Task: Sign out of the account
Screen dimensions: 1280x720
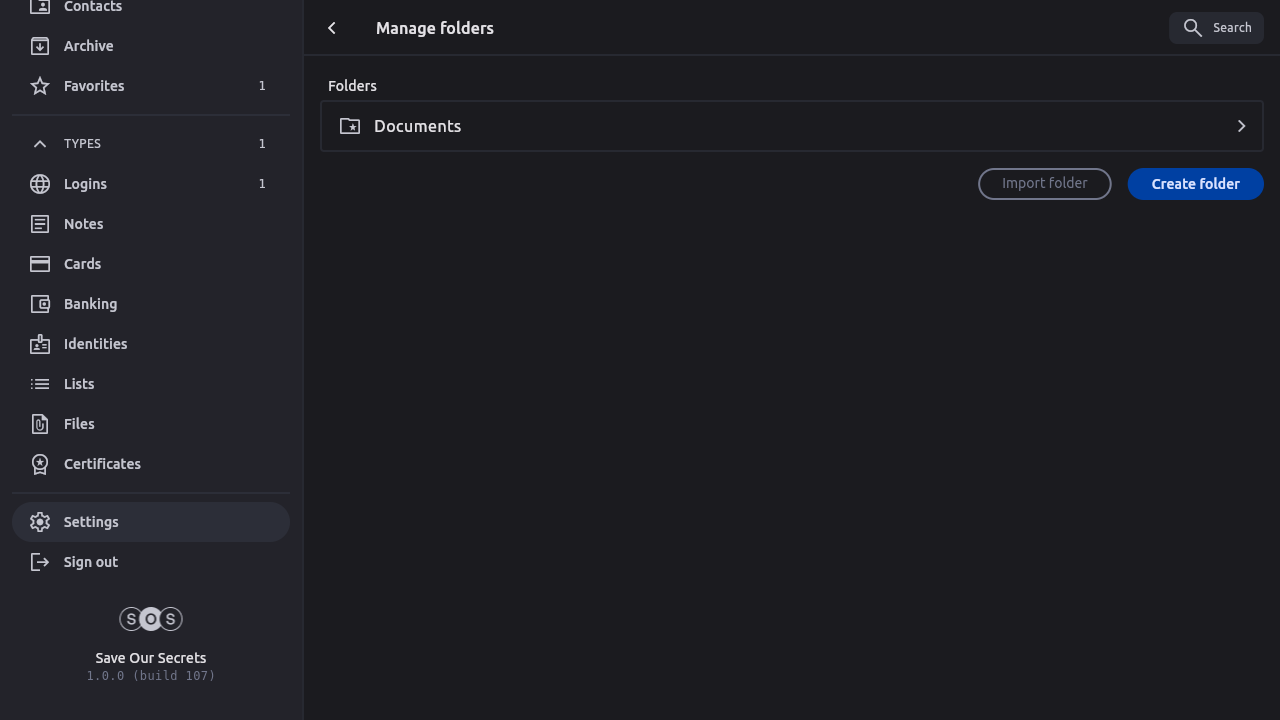Action: 91,562
